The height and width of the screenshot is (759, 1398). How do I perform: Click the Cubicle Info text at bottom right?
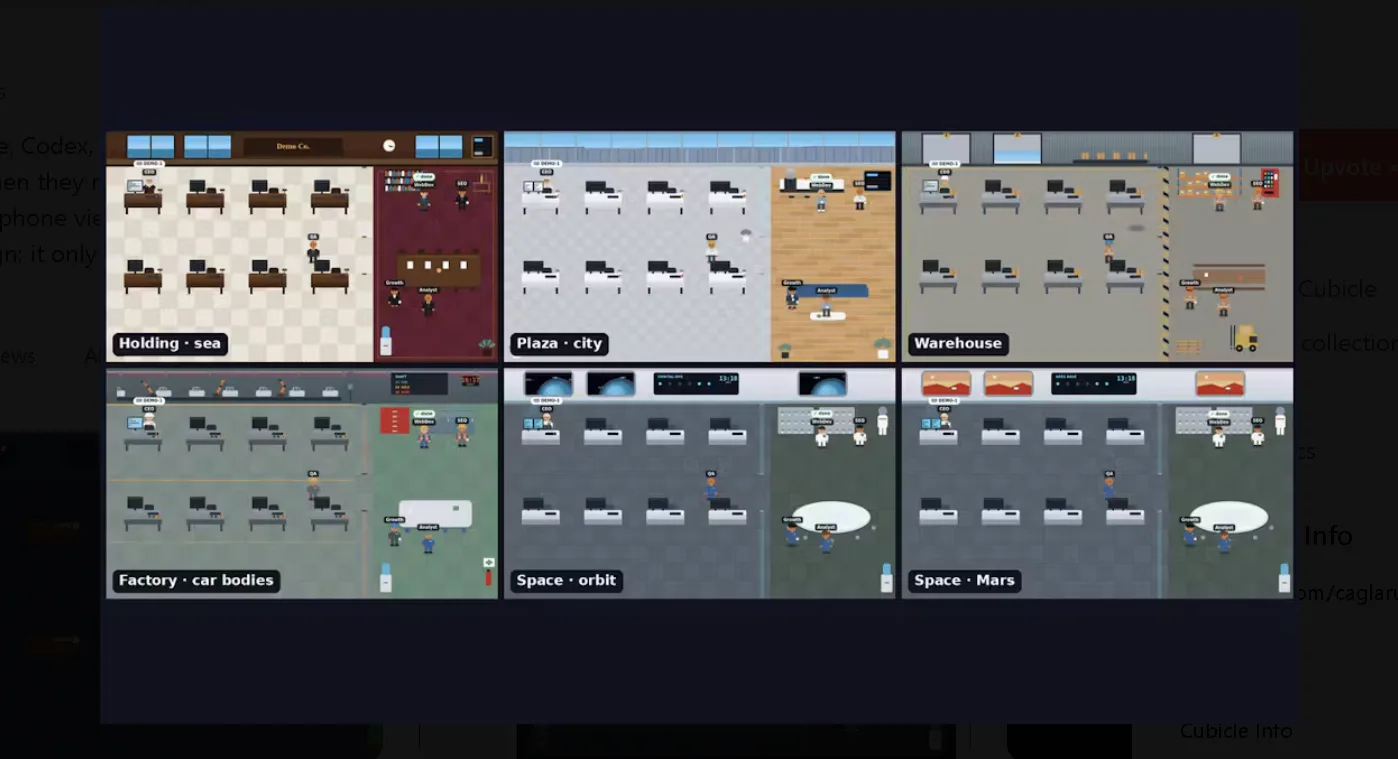tap(1236, 731)
